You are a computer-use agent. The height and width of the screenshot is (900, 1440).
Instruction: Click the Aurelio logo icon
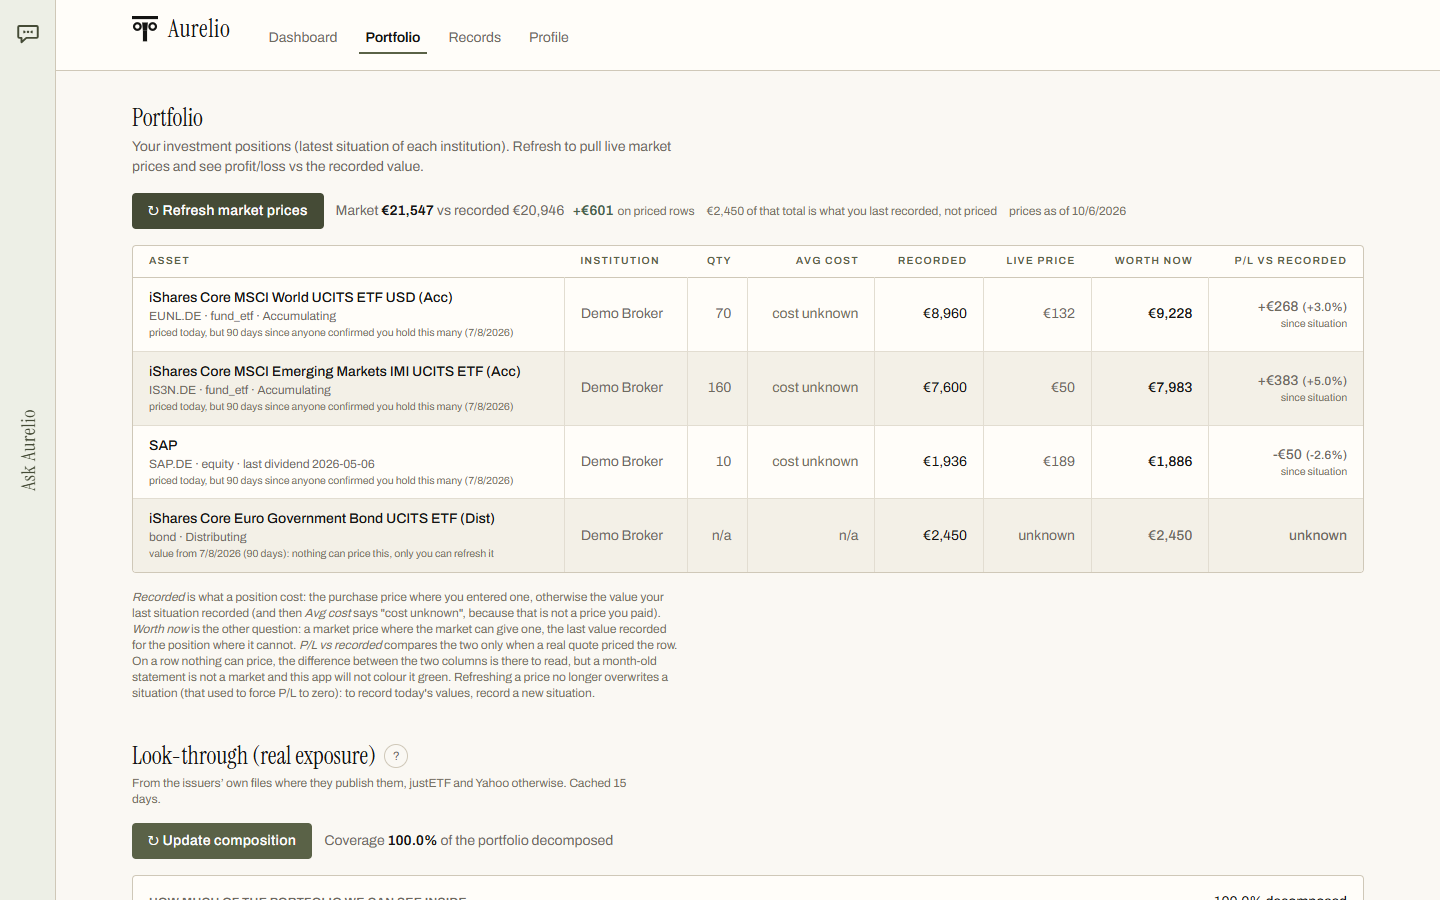pyautogui.click(x=145, y=29)
